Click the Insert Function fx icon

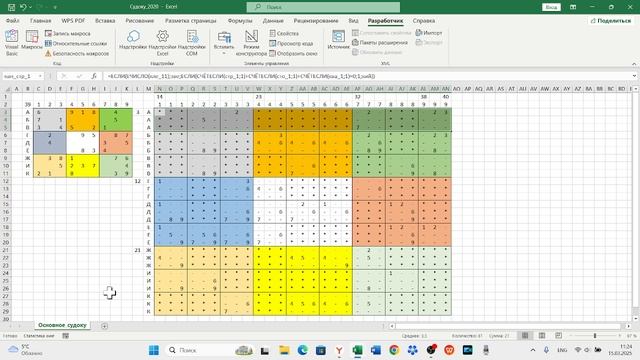point(94,76)
